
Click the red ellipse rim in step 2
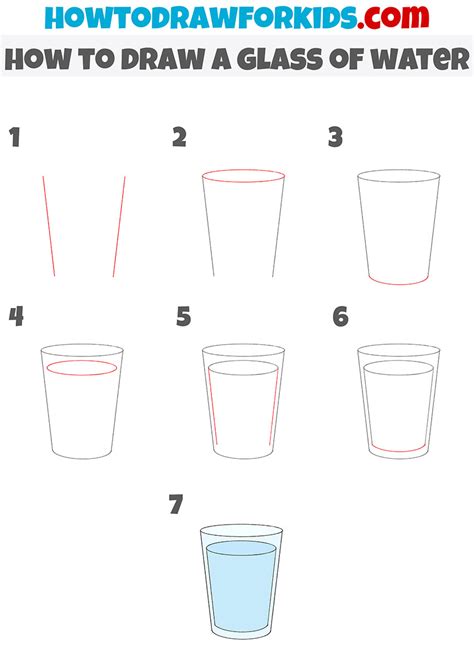243,176
